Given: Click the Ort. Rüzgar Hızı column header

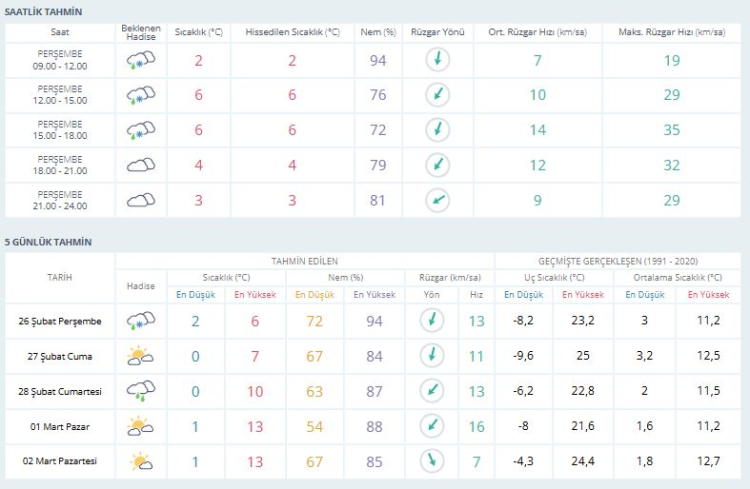Looking at the screenshot, I should [537, 32].
